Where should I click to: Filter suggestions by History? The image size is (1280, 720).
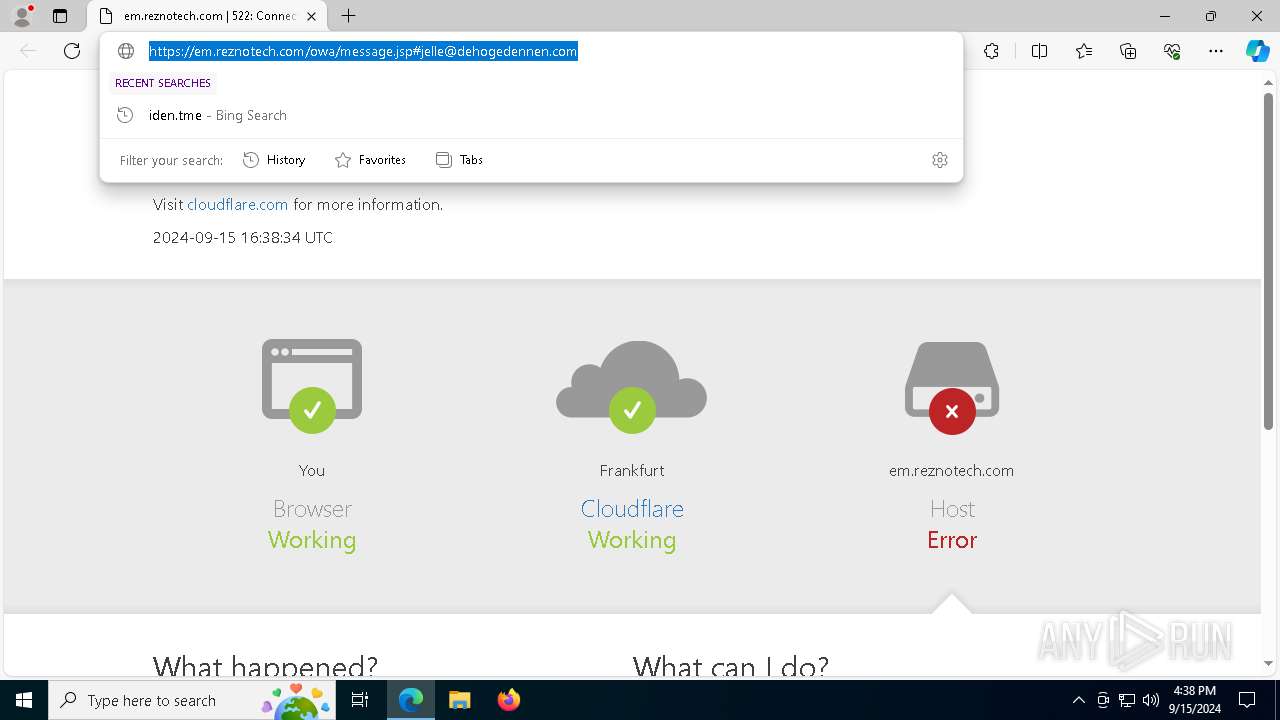(275, 160)
